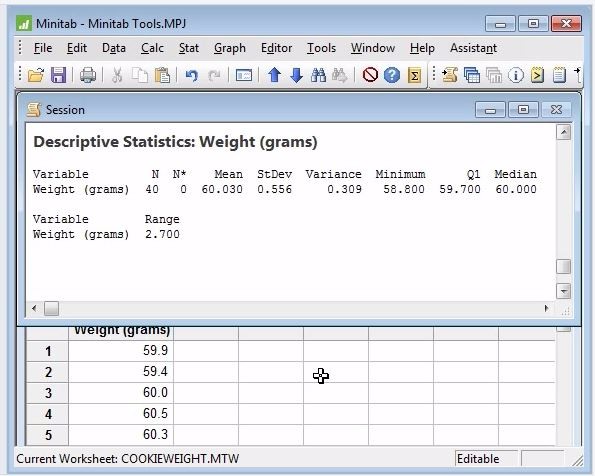Open the File menu
This screenshot has width=595, height=476.
43,48
